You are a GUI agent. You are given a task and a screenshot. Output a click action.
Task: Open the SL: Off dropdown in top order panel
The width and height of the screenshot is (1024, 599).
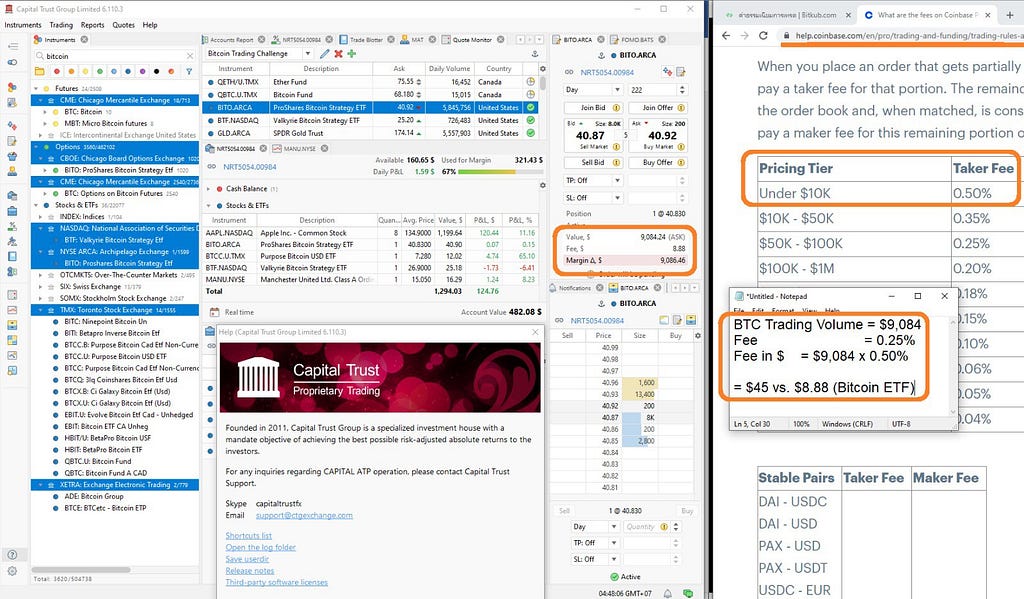(617, 197)
